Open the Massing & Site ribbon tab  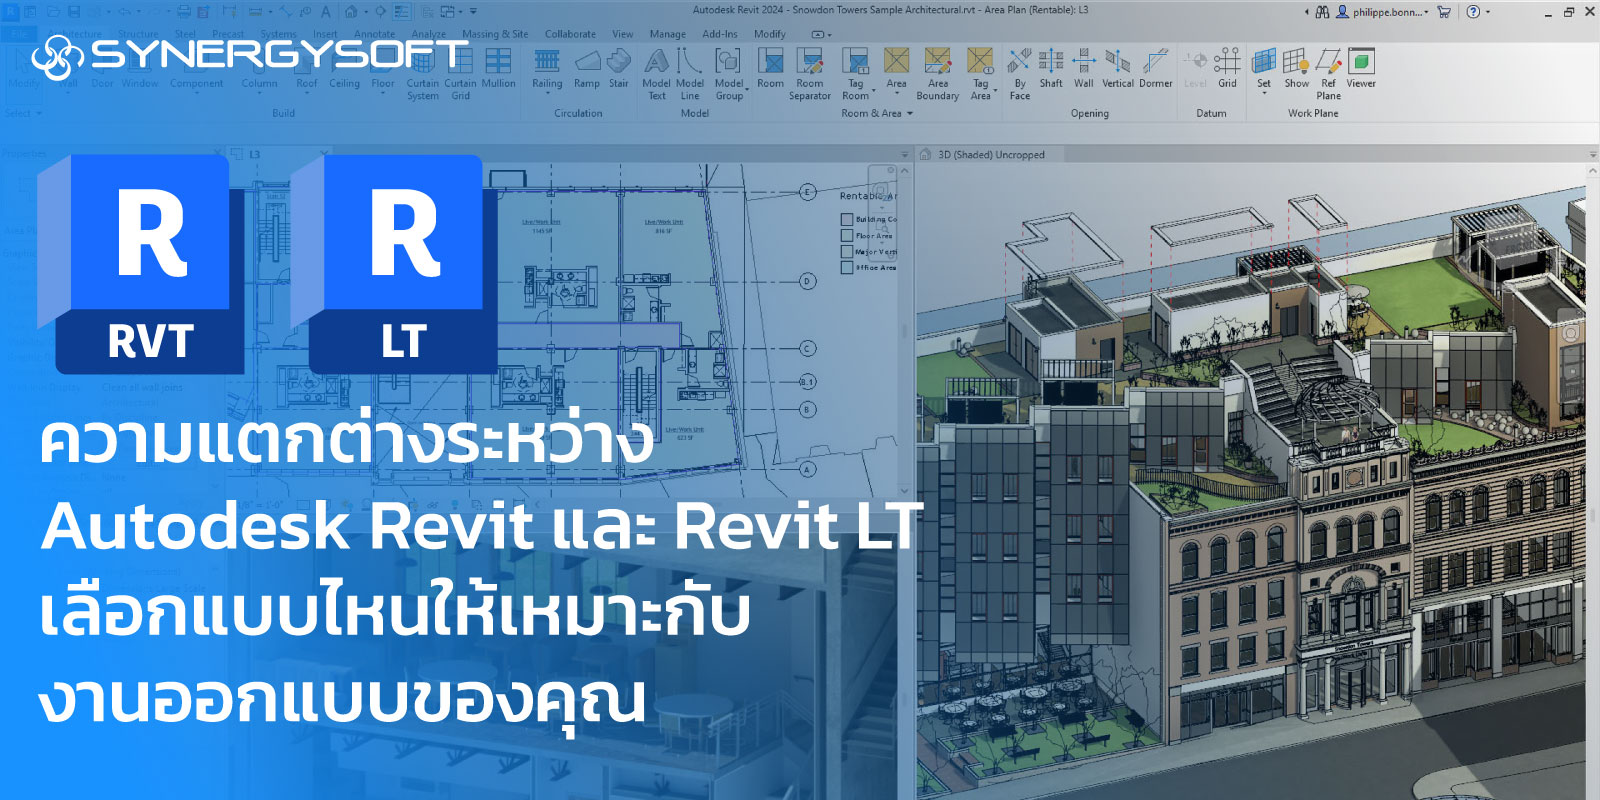pos(495,34)
